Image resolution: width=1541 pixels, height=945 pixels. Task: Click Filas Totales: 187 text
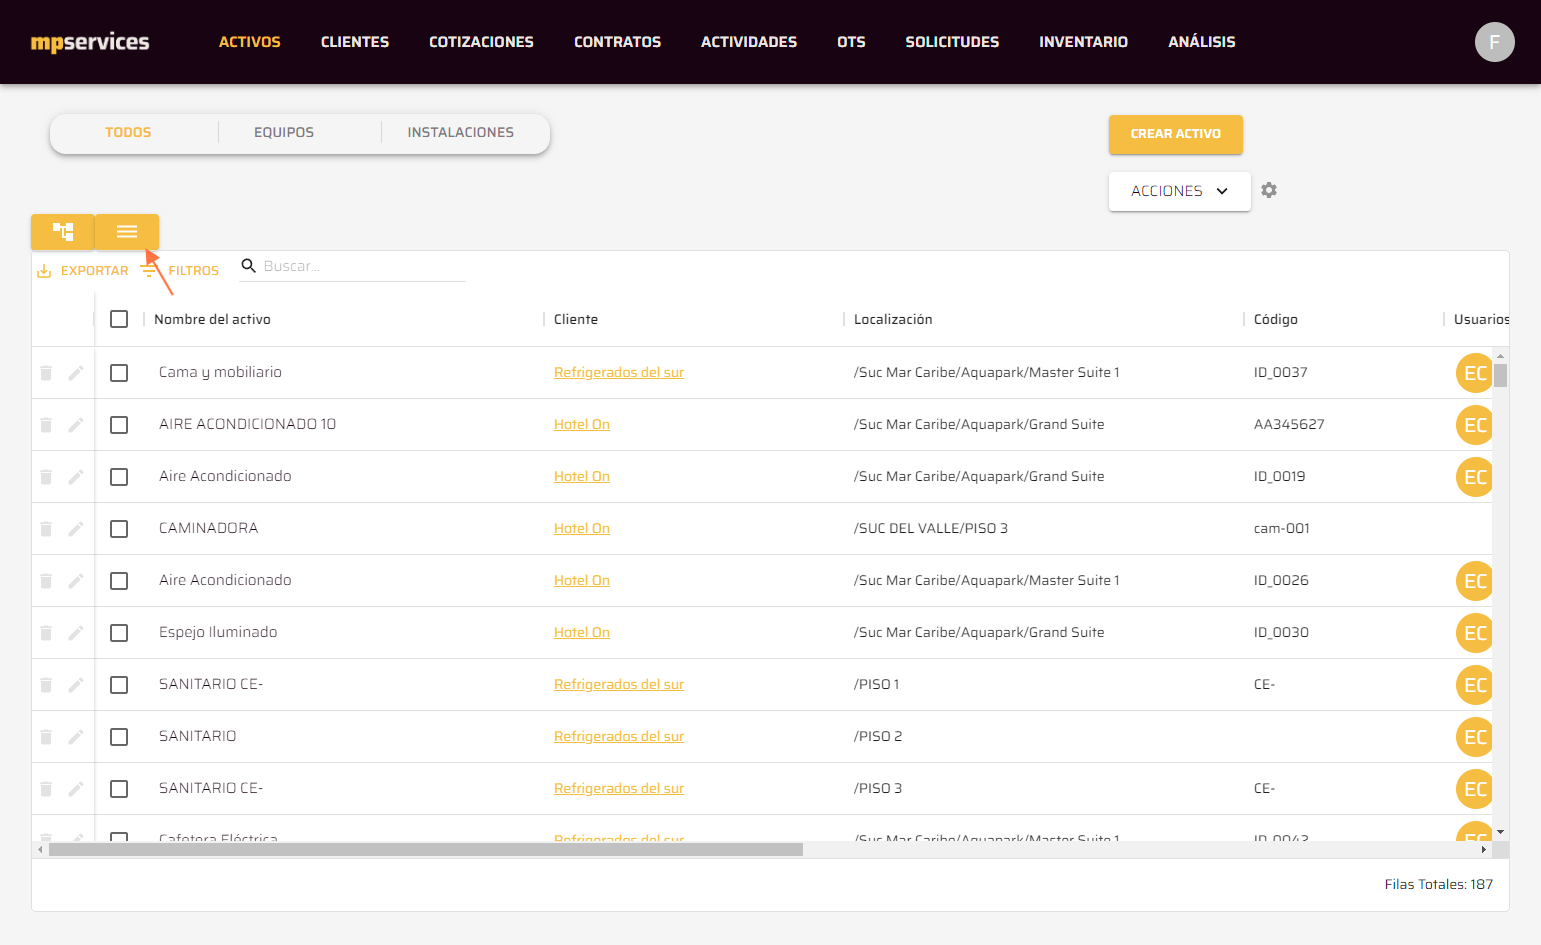pos(1438,885)
